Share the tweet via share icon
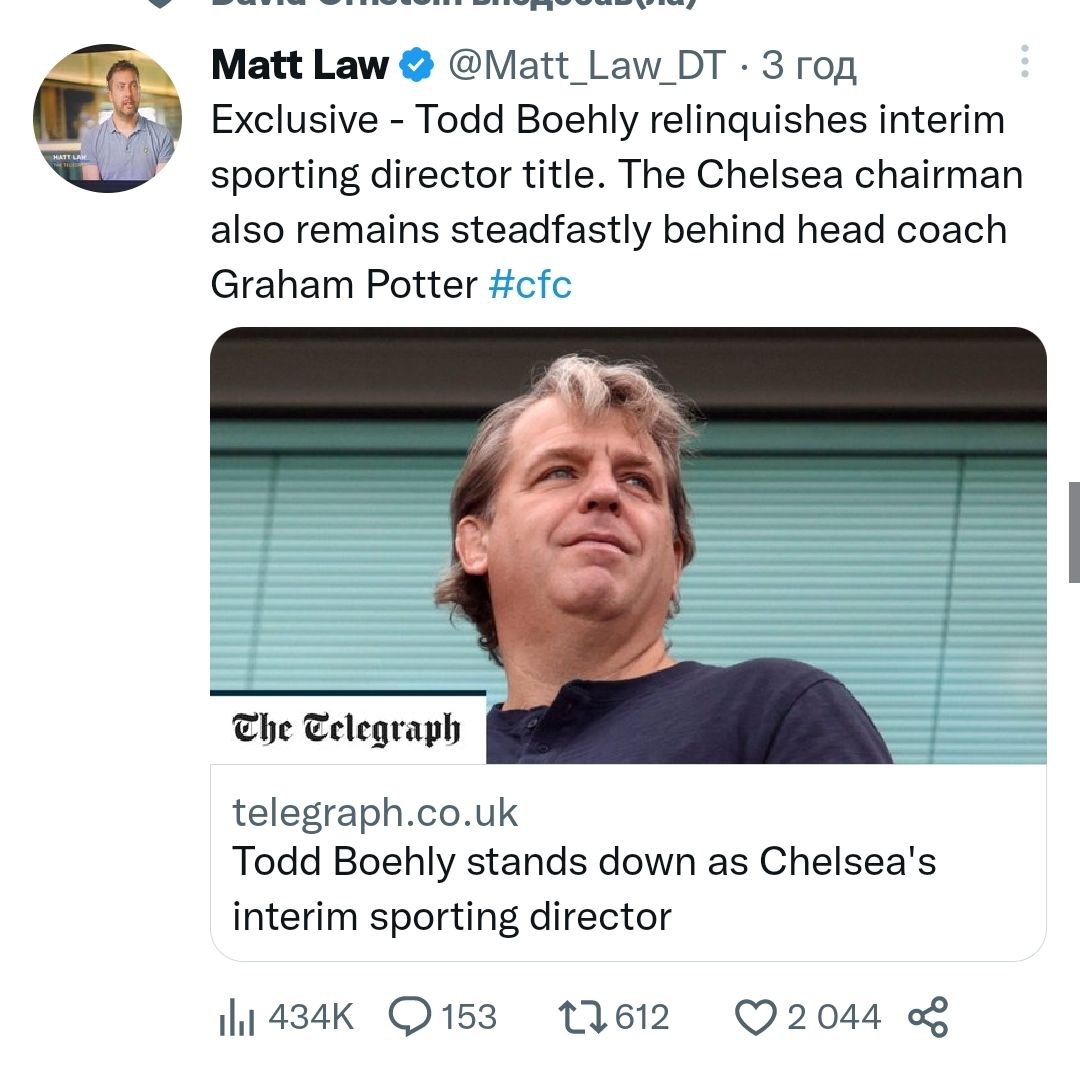 click(x=927, y=1017)
